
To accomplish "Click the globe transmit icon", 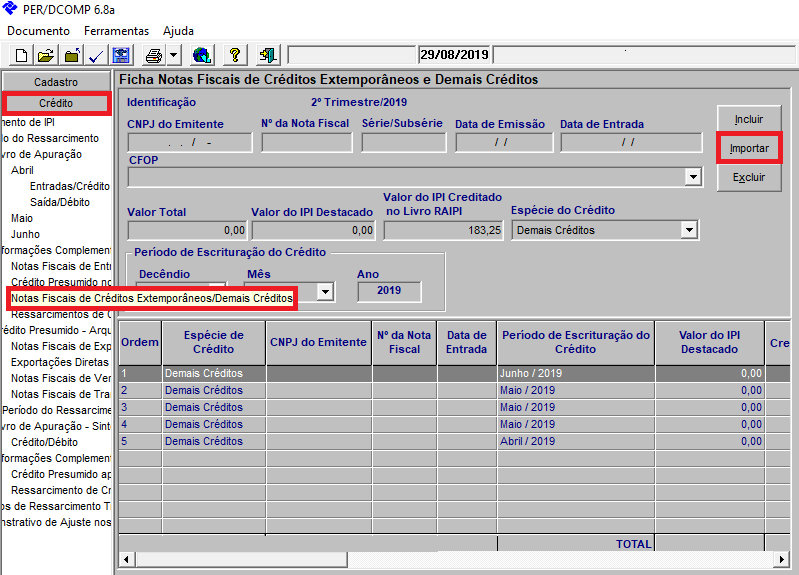I will [201, 55].
